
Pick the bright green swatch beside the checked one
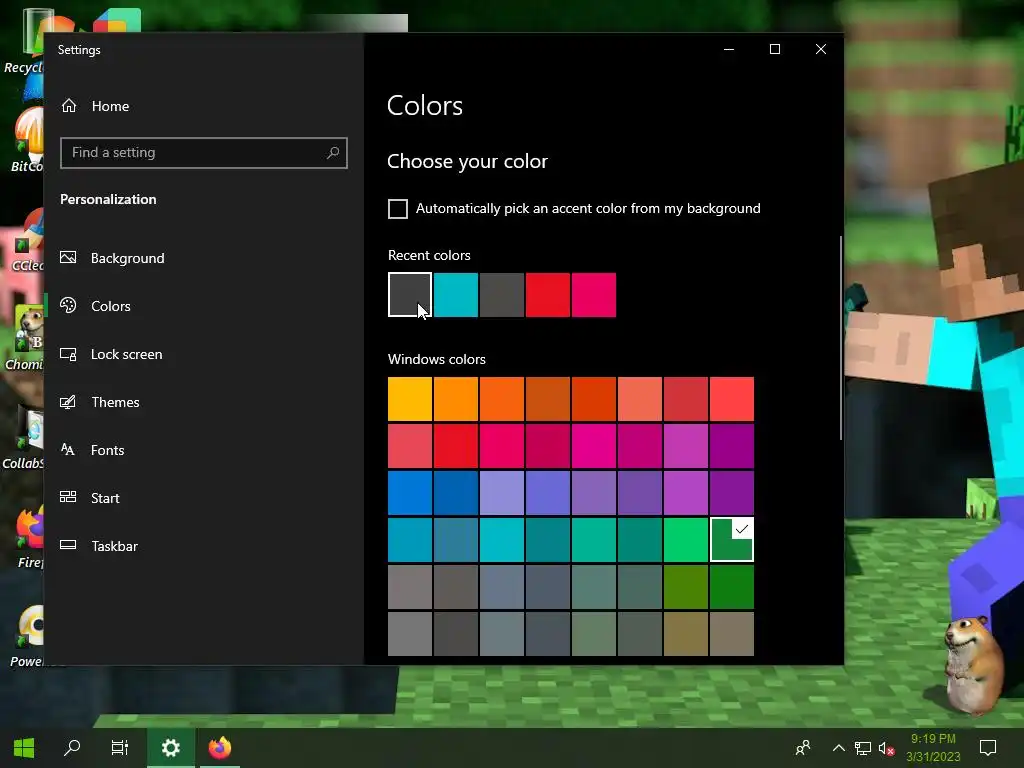686,539
